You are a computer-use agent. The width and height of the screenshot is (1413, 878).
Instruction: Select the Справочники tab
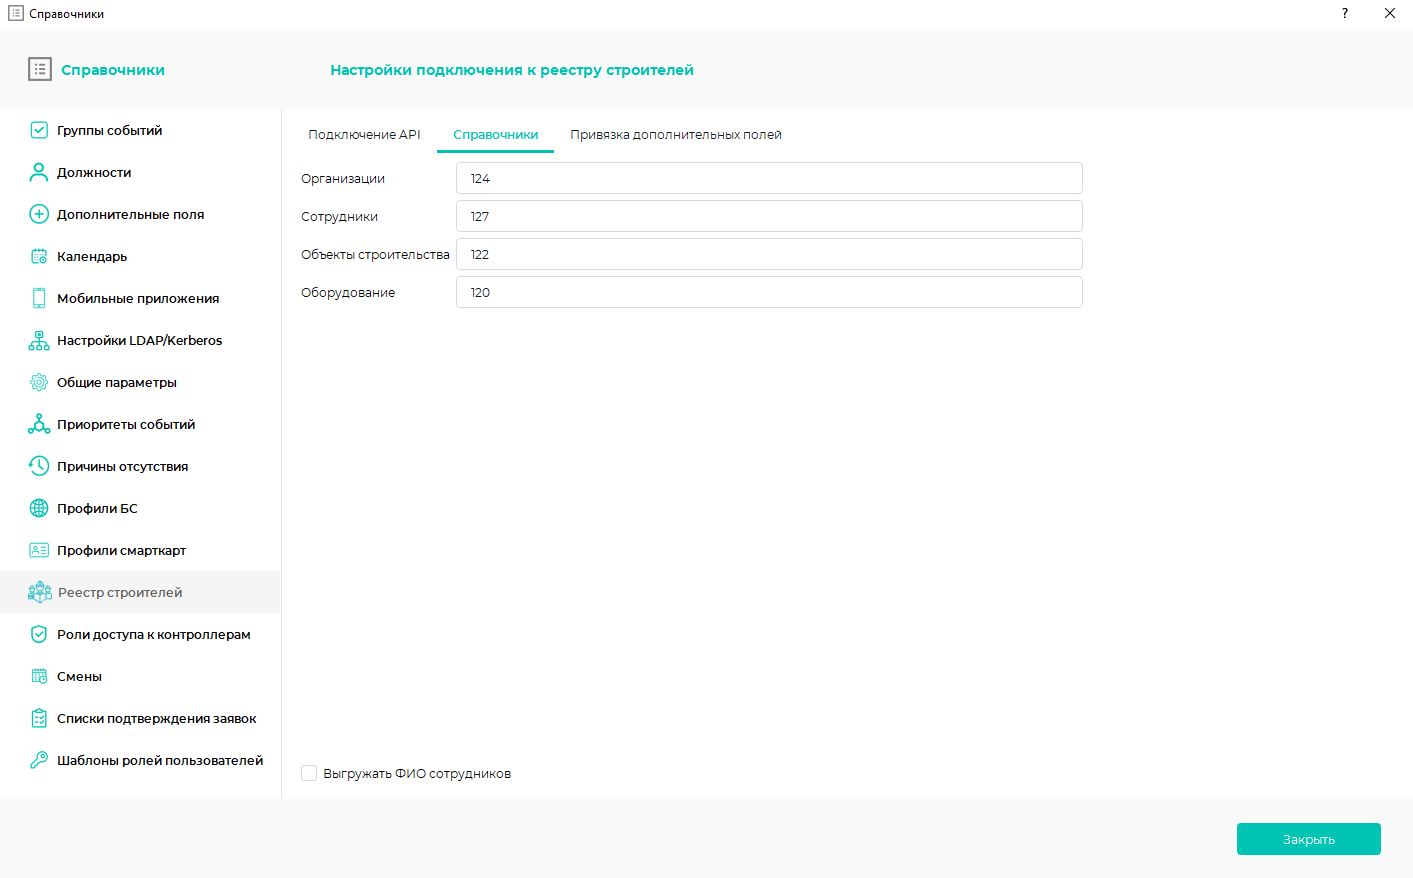click(x=495, y=135)
